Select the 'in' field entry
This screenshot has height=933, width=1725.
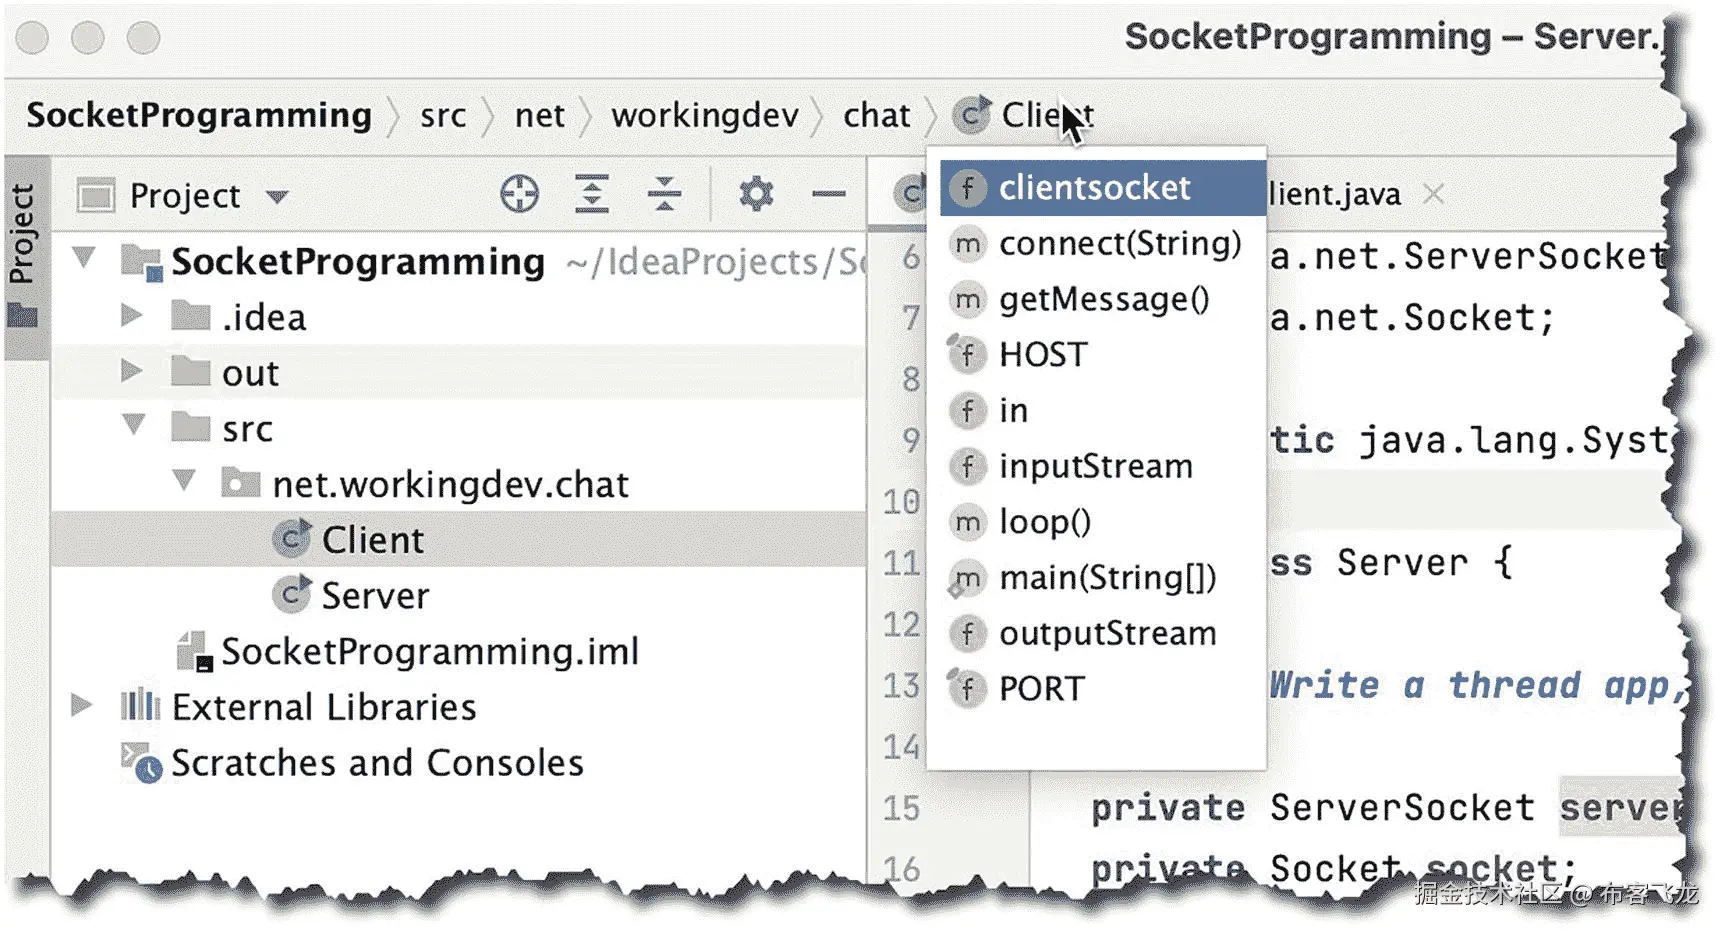[1102, 411]
